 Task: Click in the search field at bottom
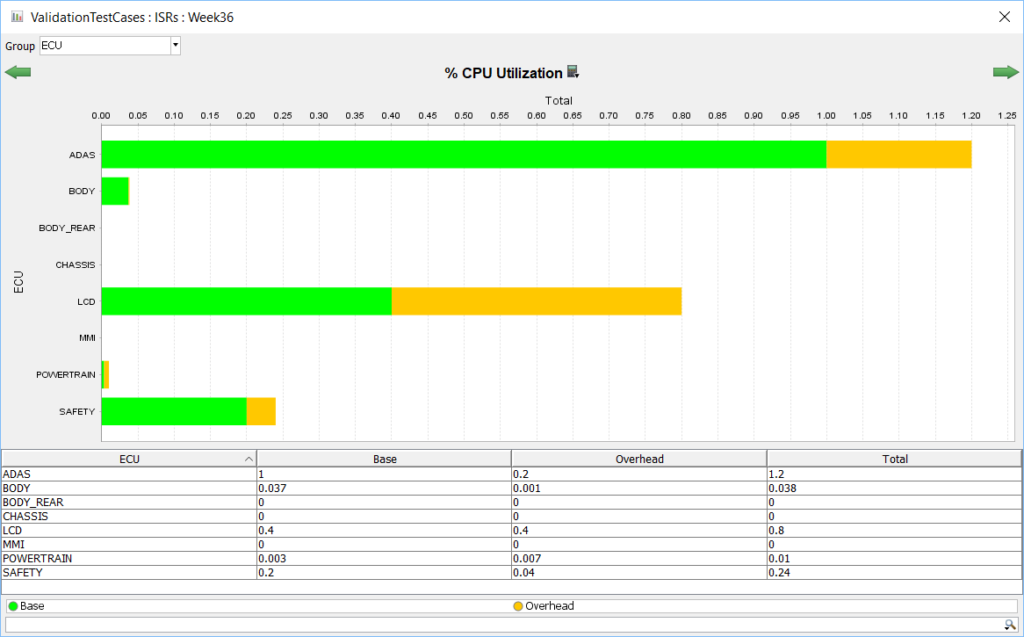coord(504,625)
